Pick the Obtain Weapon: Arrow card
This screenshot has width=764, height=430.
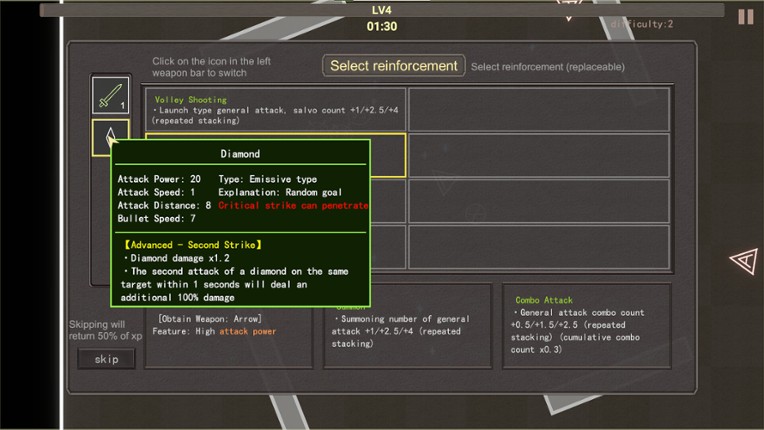(x=231, y=325)
